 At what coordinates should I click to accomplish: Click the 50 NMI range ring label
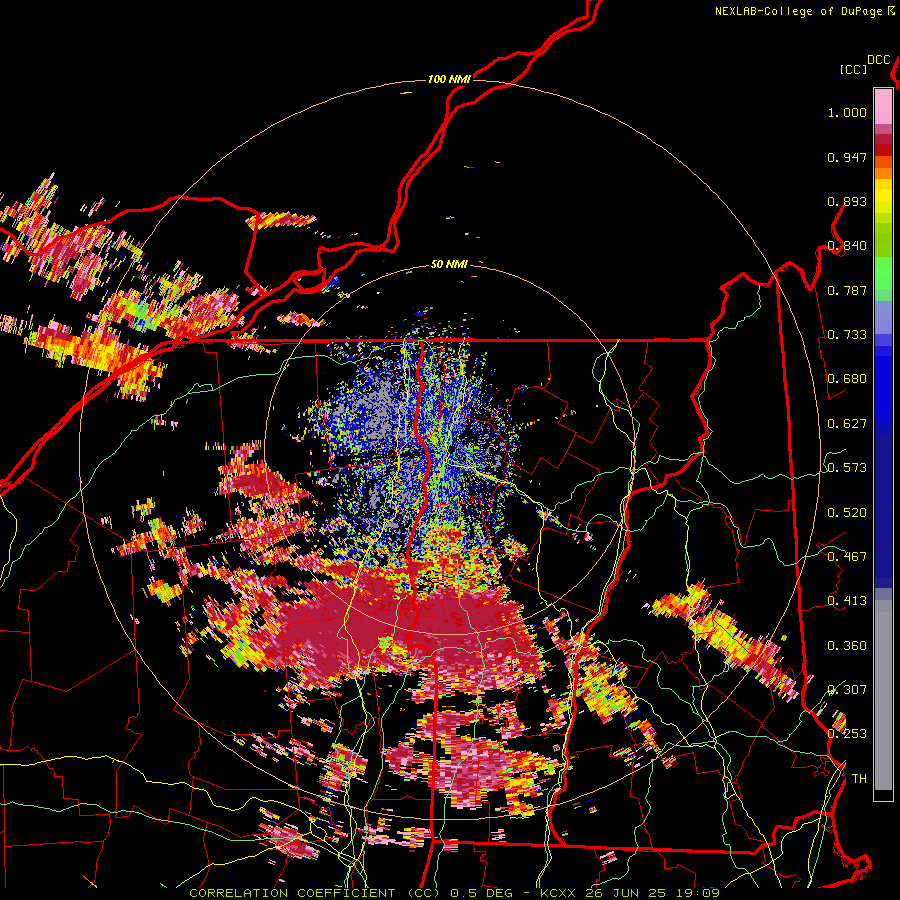point(449,265)
